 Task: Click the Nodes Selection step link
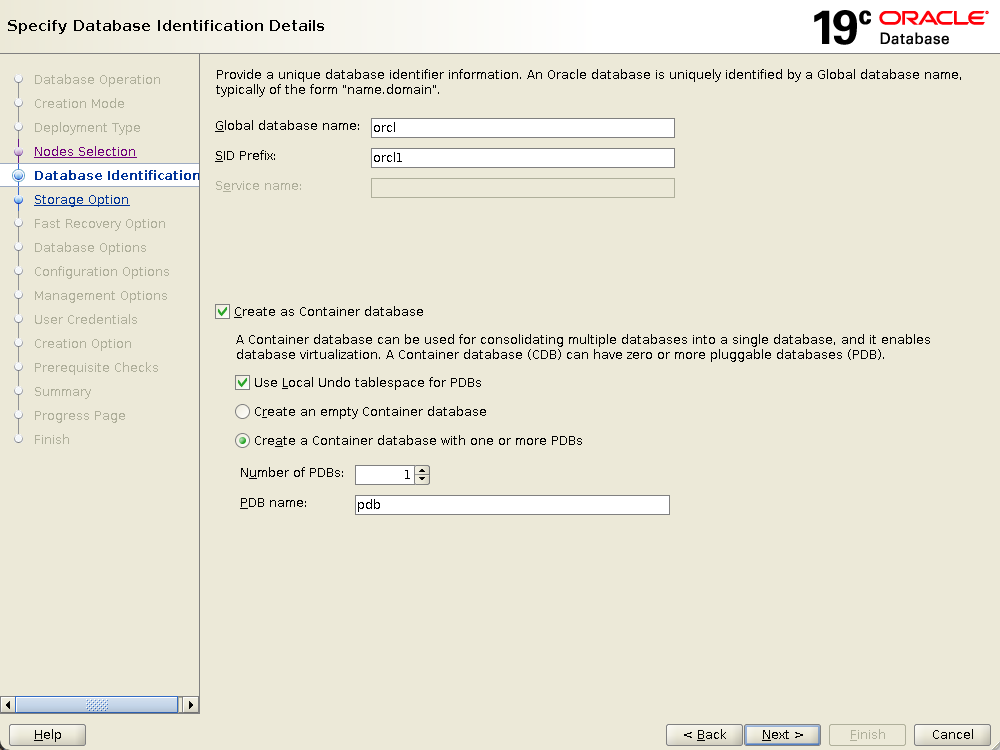pos(84,152)
